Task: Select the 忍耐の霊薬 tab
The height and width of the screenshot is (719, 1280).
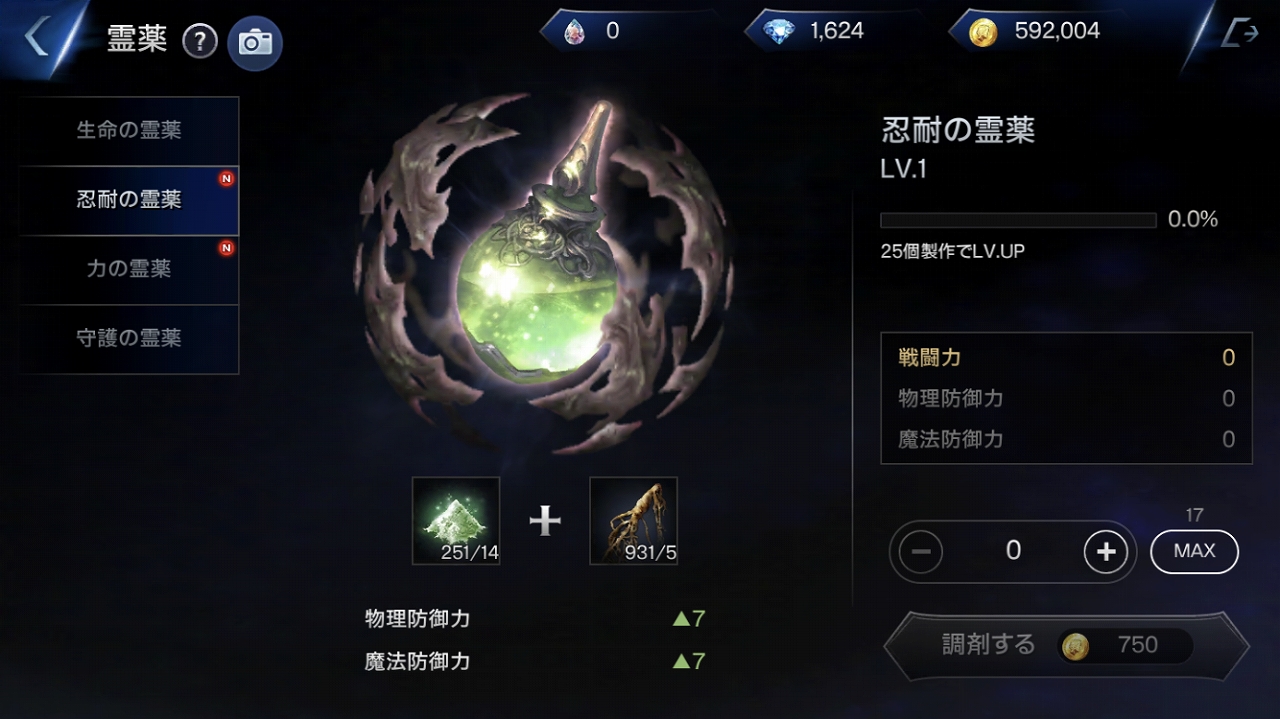Action: (129, 200)
